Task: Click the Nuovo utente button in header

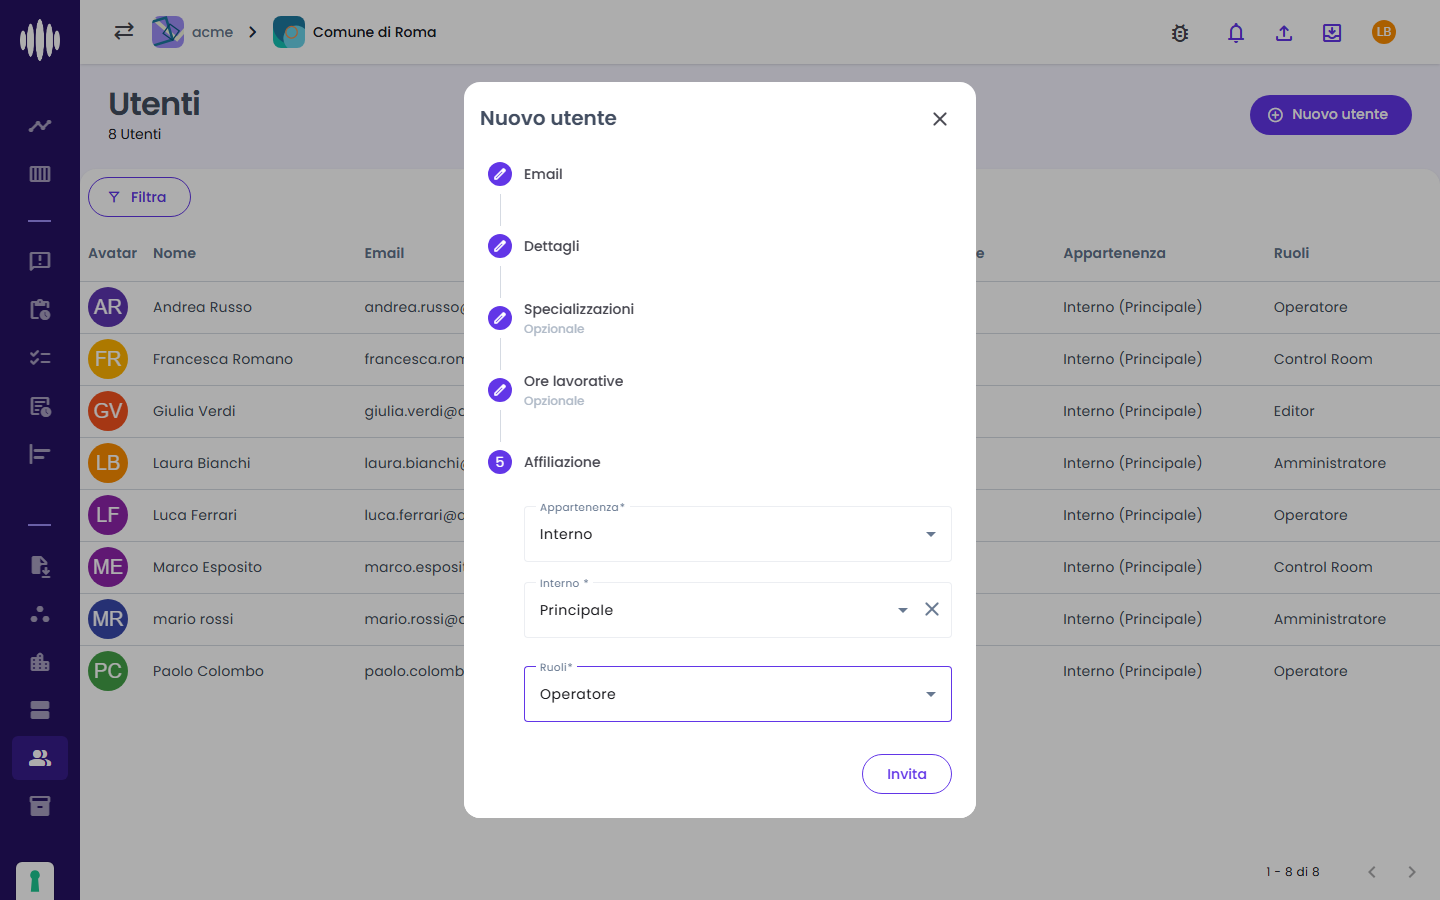Action: pyautogui.click(x=1331, y=115)
